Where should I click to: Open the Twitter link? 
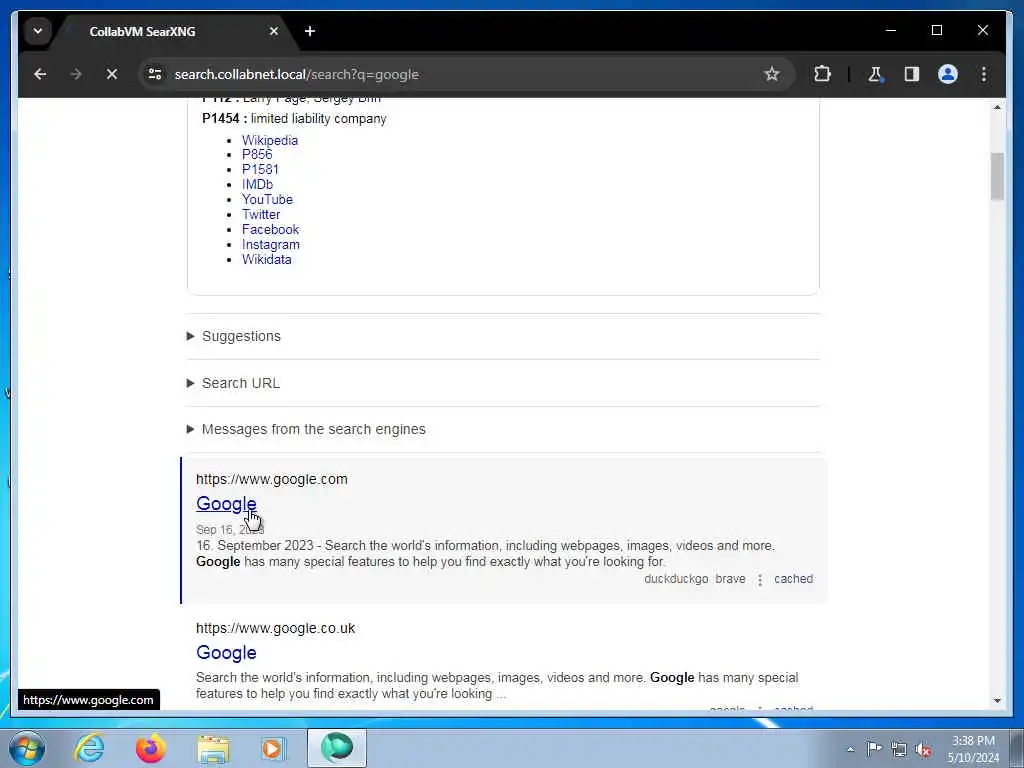coord(261,215)
